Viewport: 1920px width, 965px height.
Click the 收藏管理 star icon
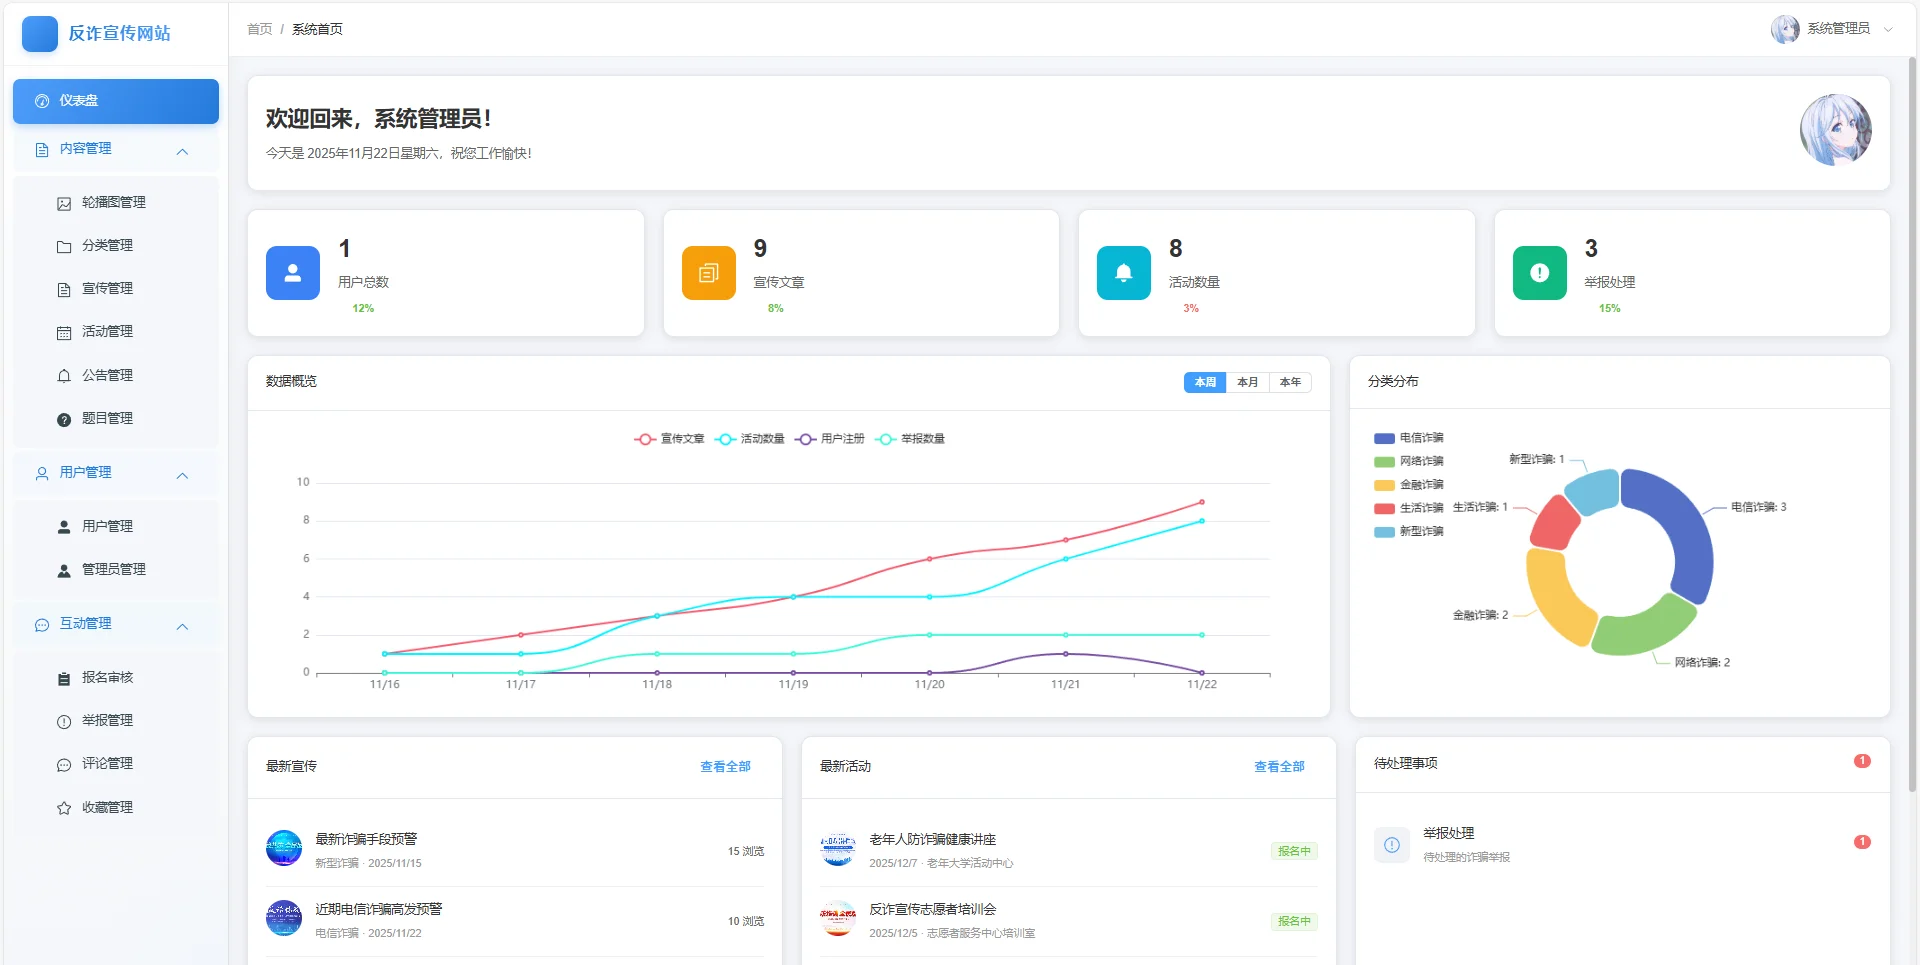tap(65, 807)
